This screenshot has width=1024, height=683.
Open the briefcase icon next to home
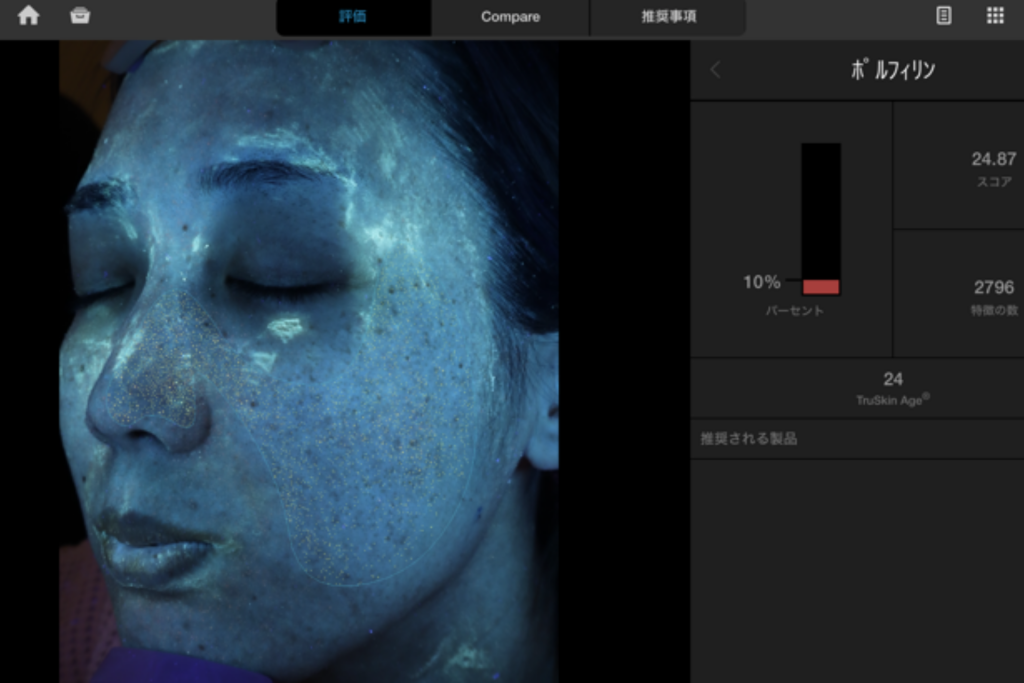(x=80, y=16)
